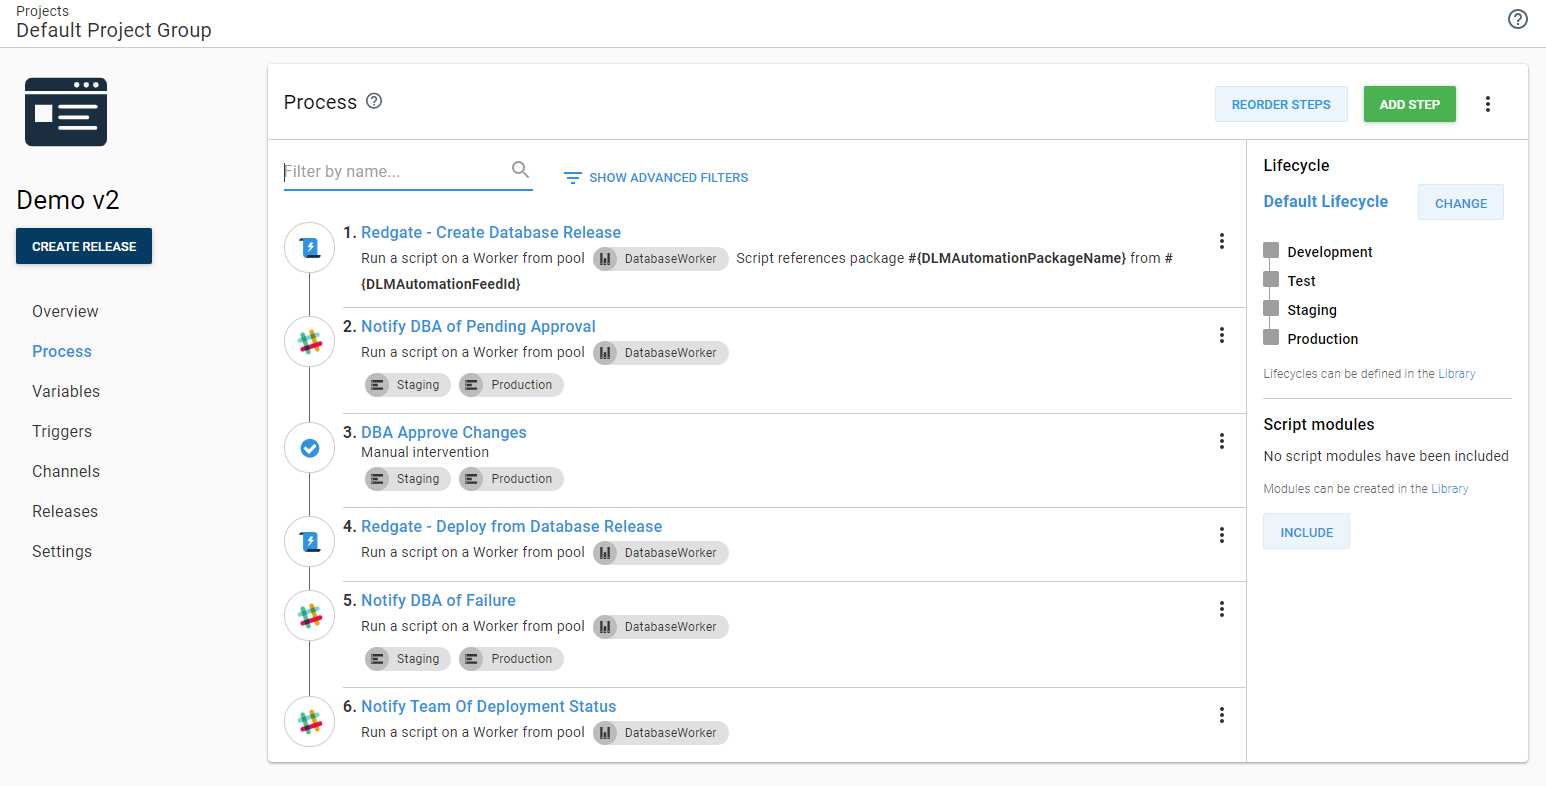Go to Variables in the sidebar
The image size is (1546, 786).
(66, 391)
